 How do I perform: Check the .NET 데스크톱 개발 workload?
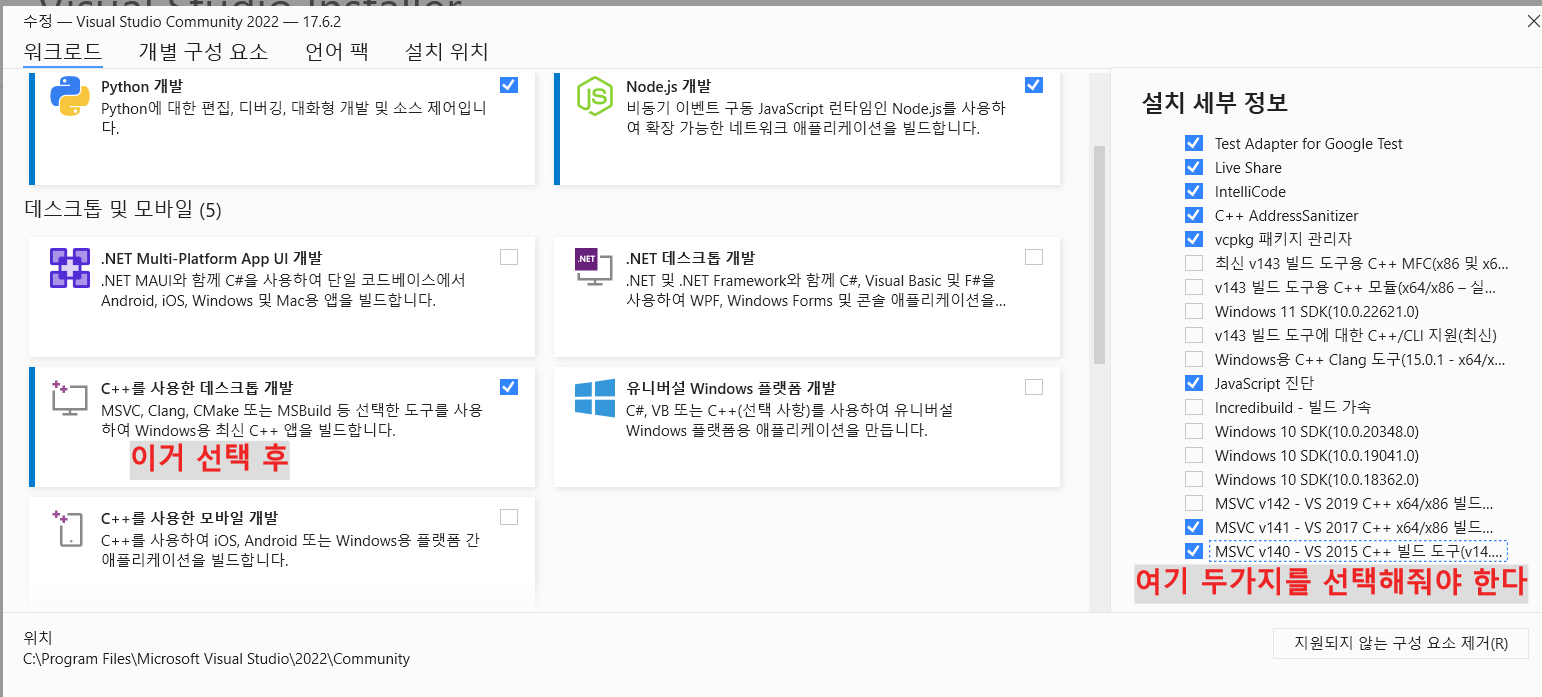click(1034, 257)
